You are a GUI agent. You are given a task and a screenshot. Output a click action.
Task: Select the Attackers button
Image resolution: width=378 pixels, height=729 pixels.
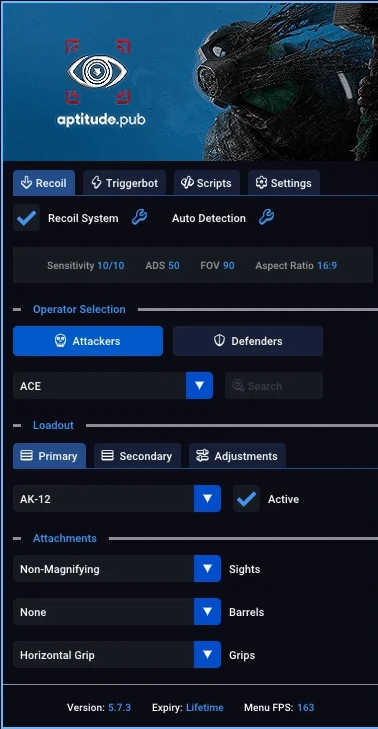88,341
